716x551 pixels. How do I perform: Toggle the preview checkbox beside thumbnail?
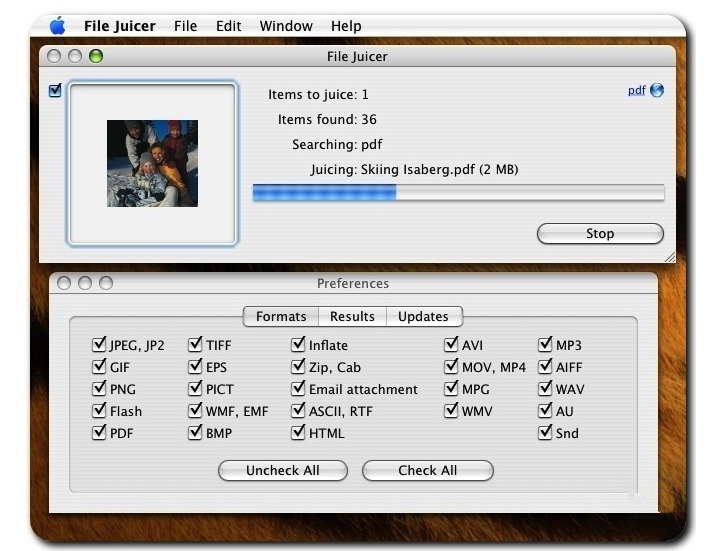pos(55,90)
